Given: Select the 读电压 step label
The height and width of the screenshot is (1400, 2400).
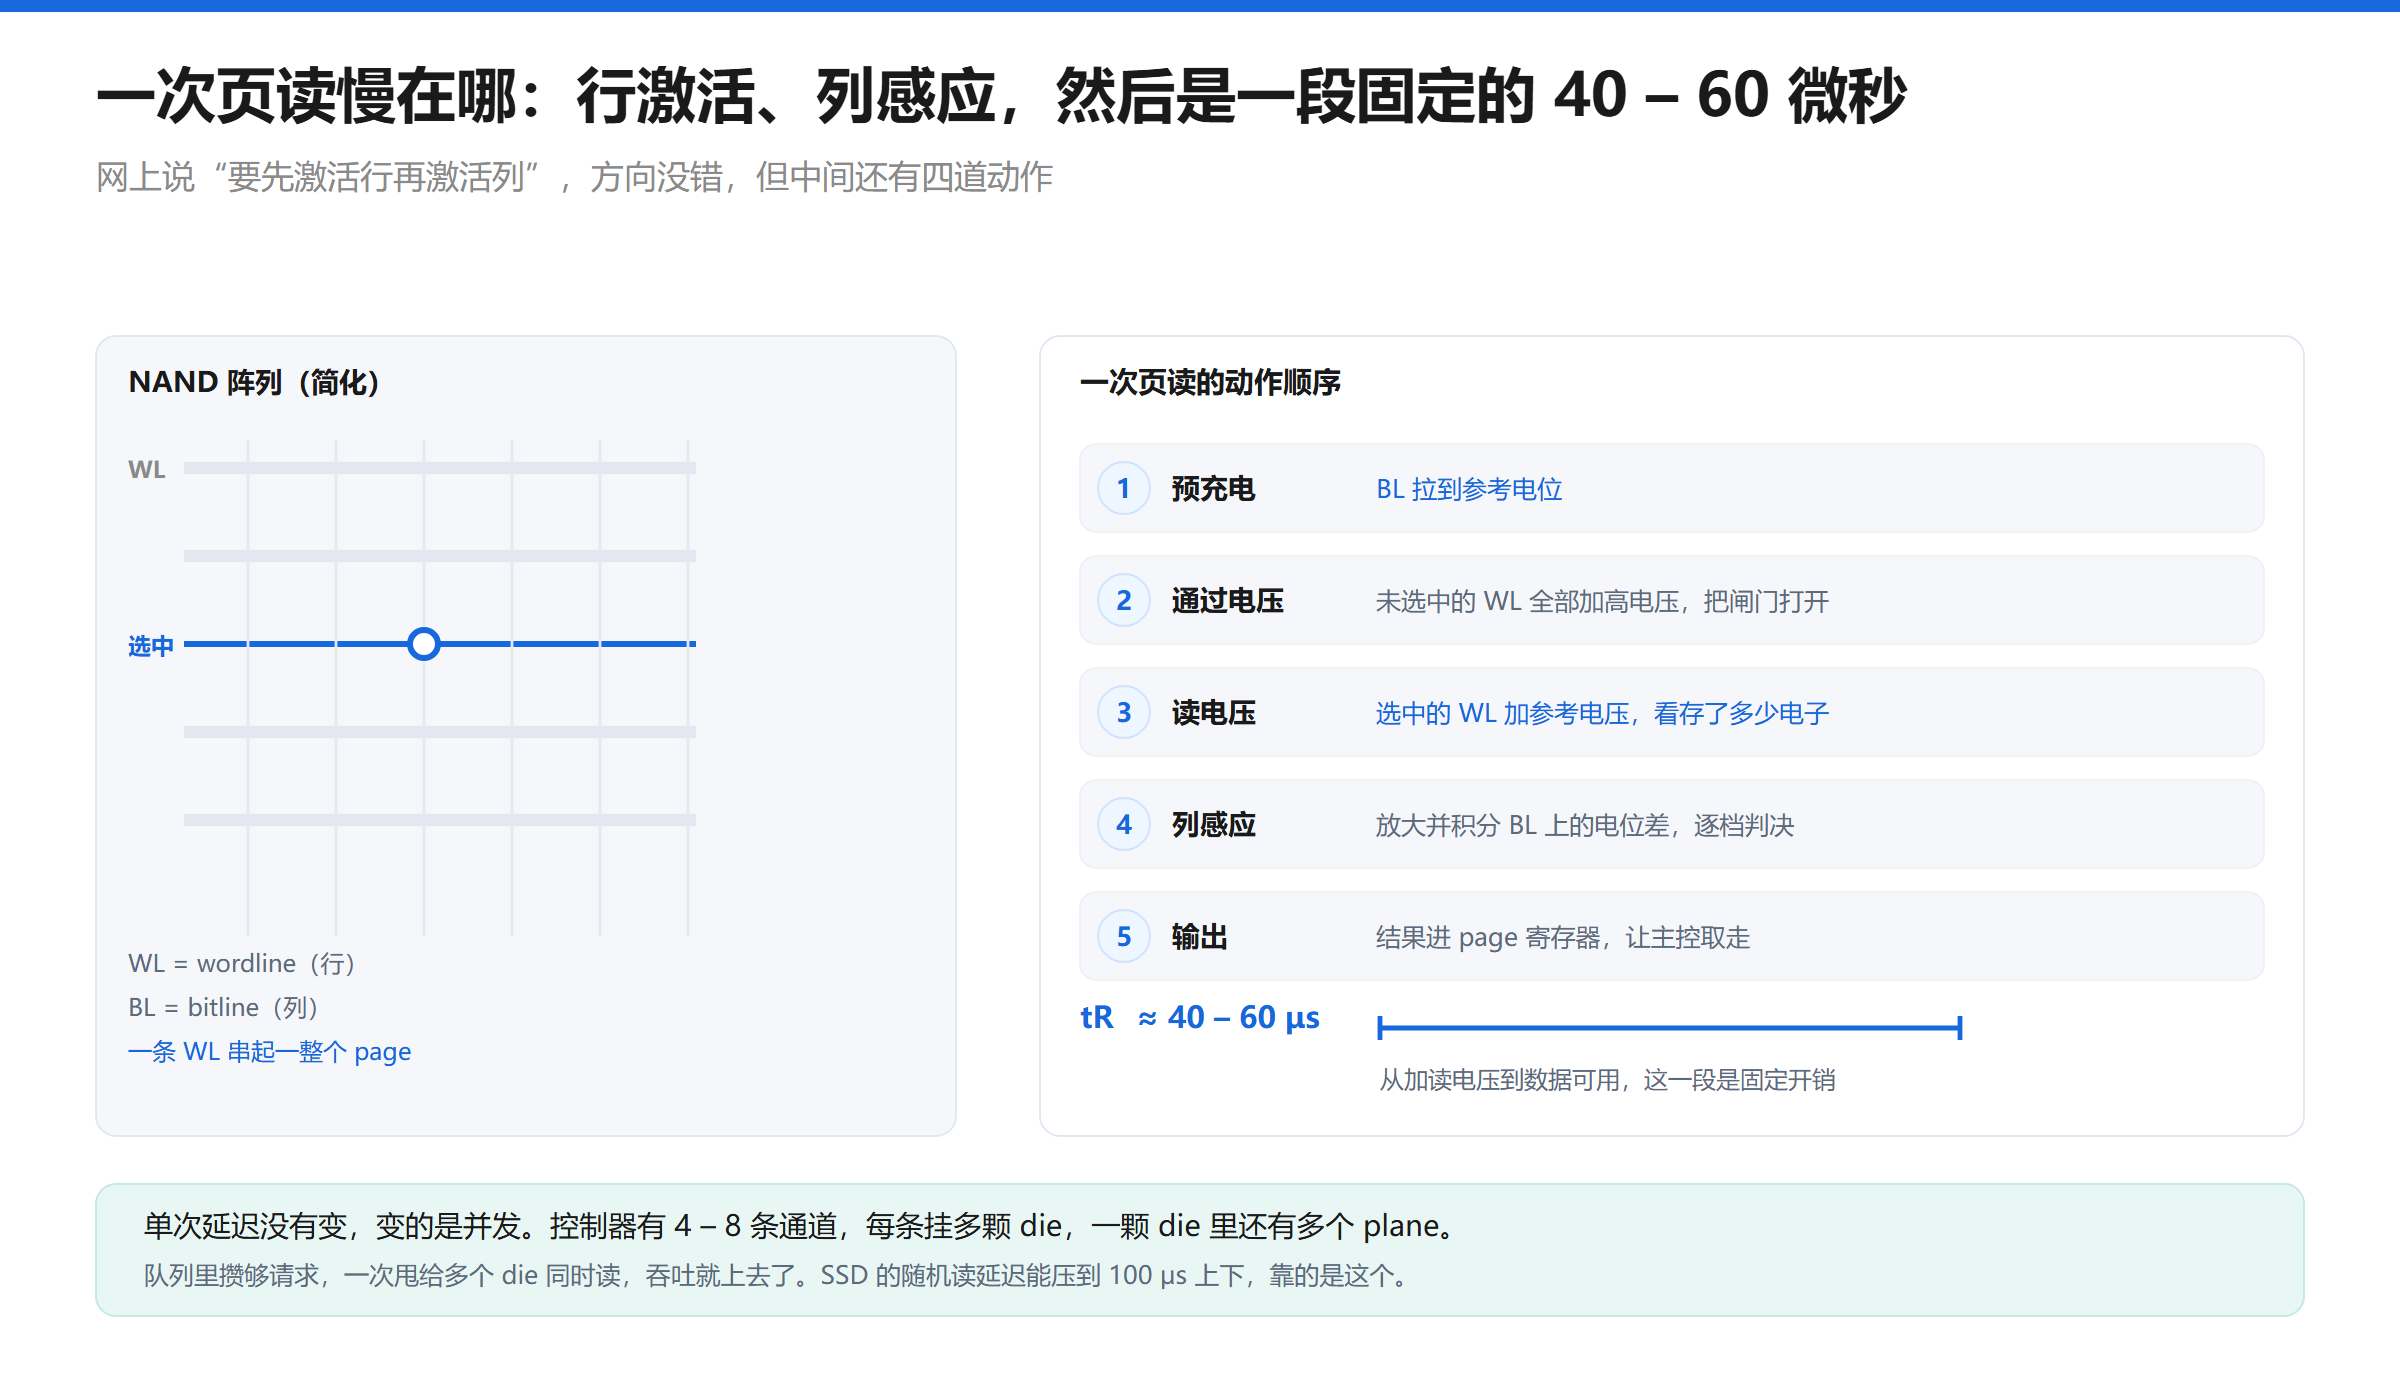Looking at the screenshot, I should (x=1213, y=713).
